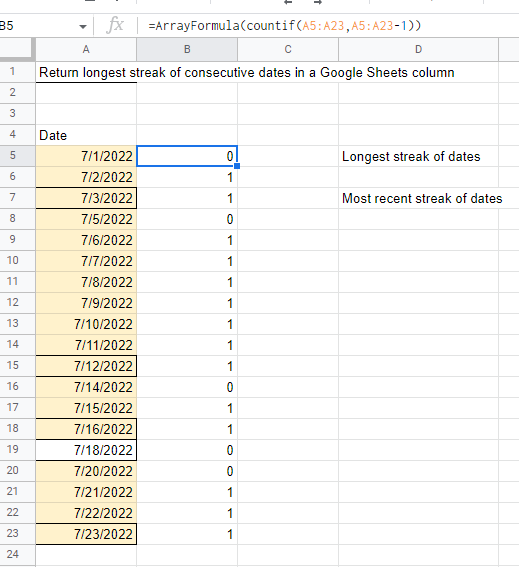The image size is (519, 567).
Task: Click the fill handle on cell B5
Action: point(237,166)
